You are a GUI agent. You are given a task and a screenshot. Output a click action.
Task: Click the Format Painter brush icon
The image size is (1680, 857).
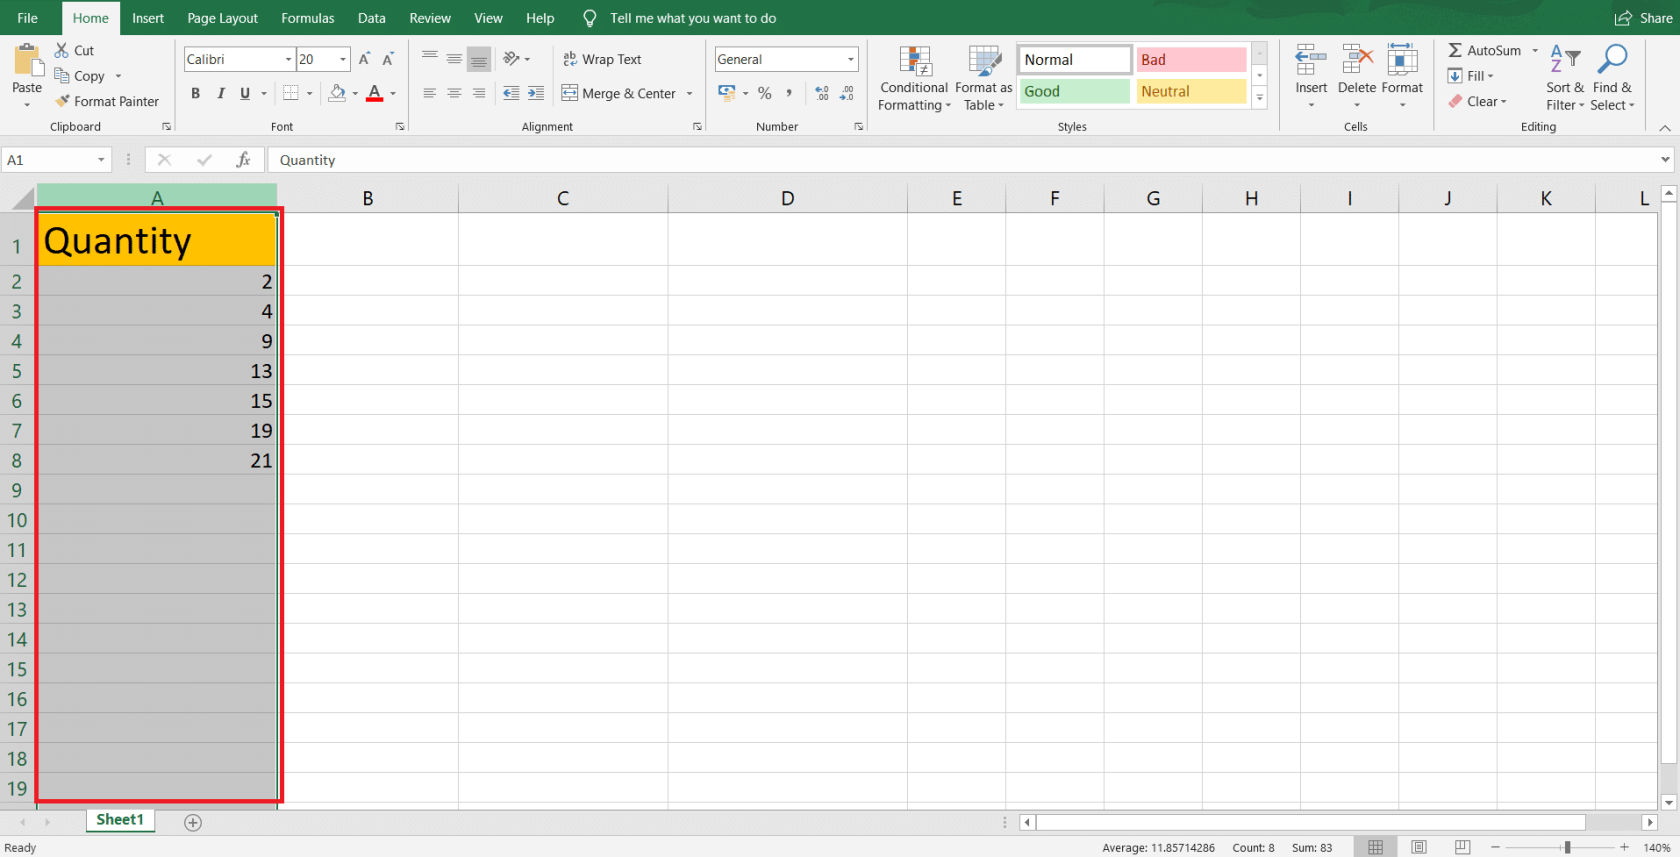pos(63,101)
